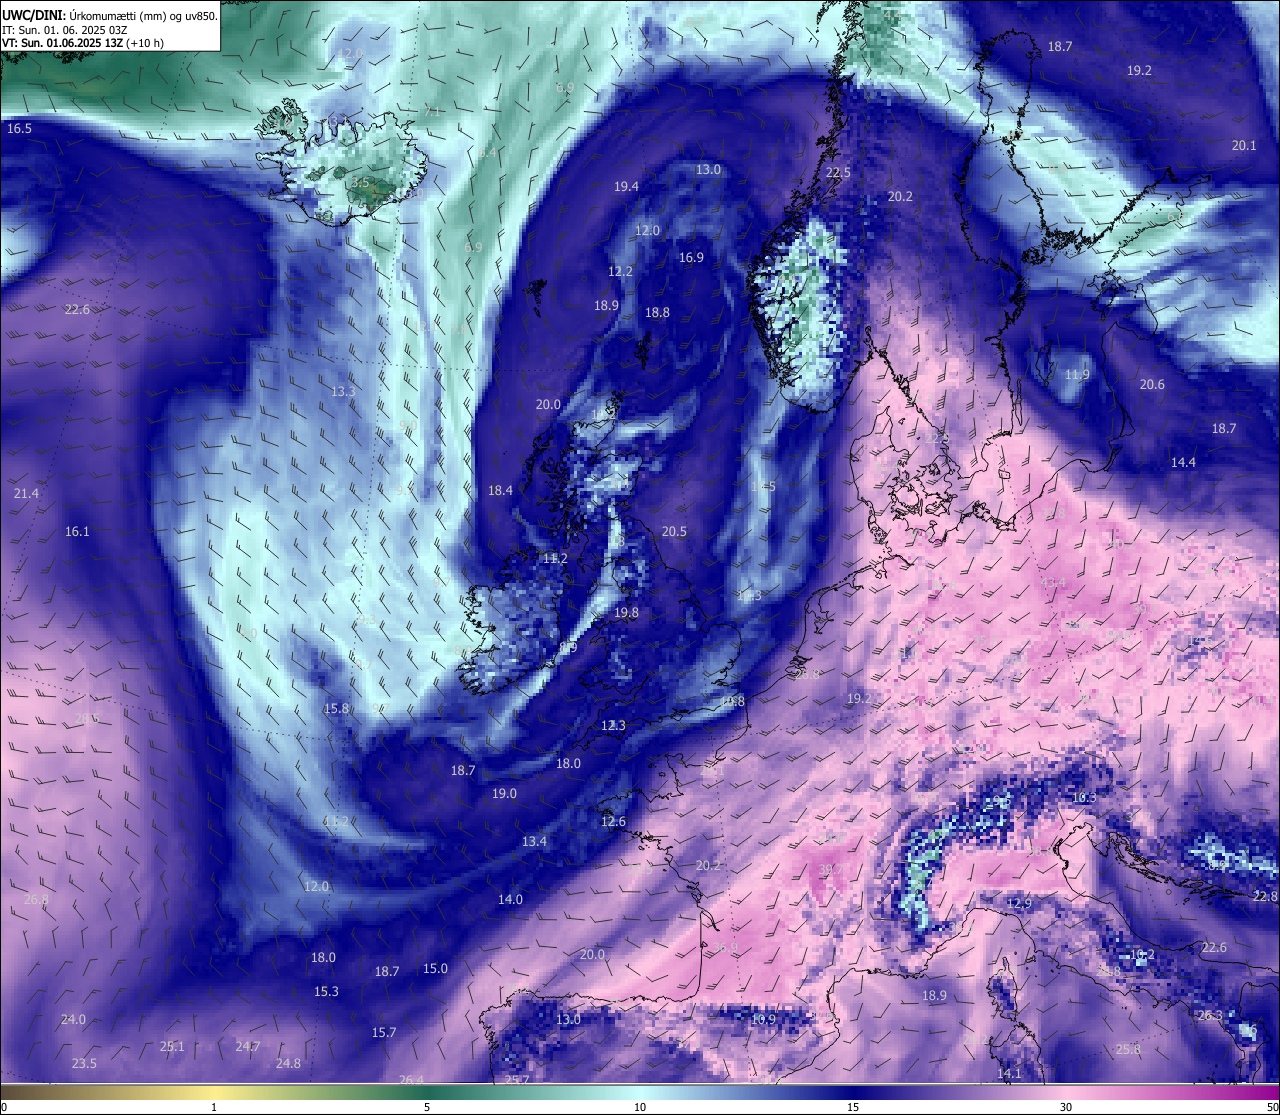Click the 14.4 value label
This screenshot has height=1115, width=1280.
point(1184,462)
